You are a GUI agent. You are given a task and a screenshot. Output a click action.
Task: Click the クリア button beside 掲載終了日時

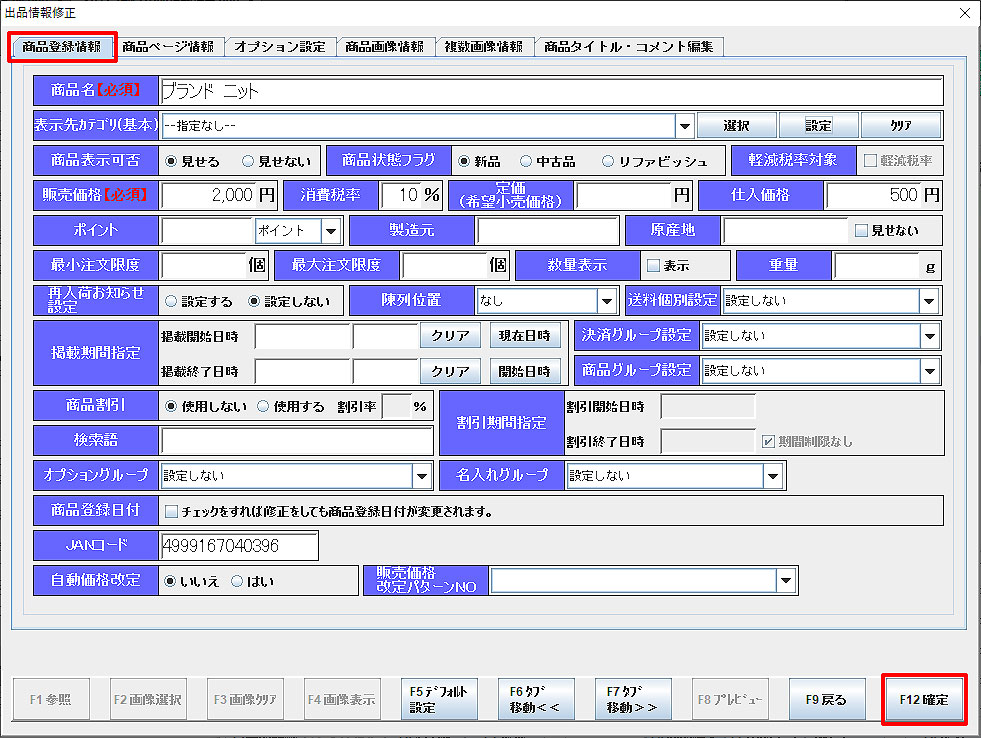(450, 371)
